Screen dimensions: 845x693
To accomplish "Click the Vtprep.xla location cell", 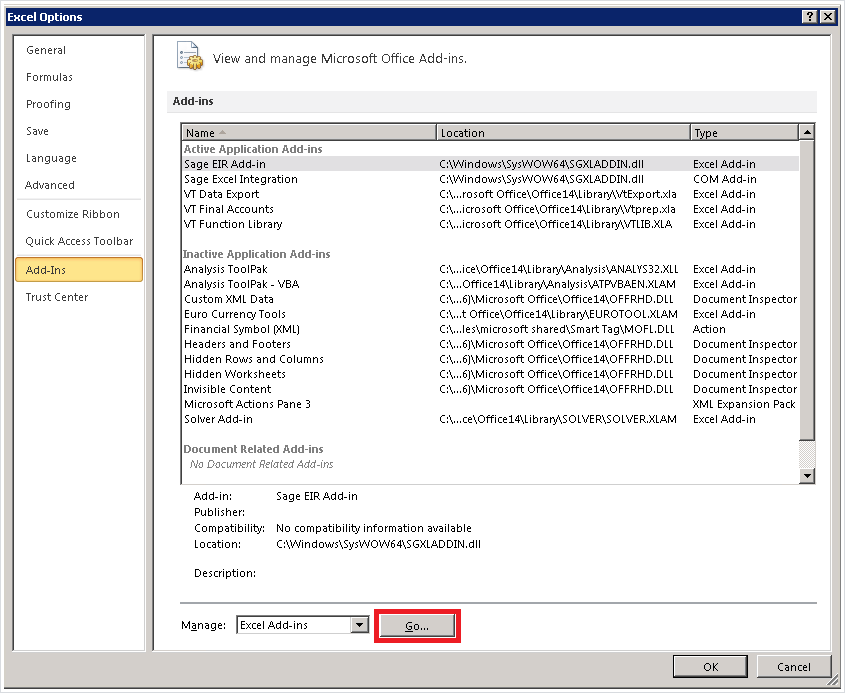I will 557,209.
